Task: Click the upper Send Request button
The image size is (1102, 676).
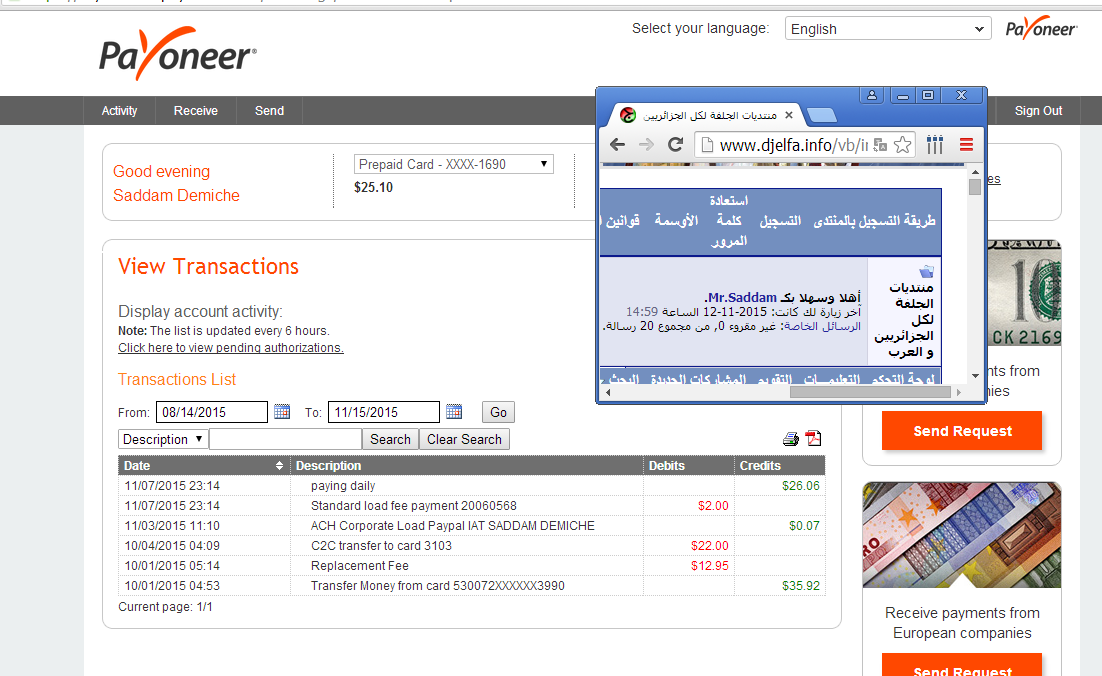Action: [x=962, y=431]
